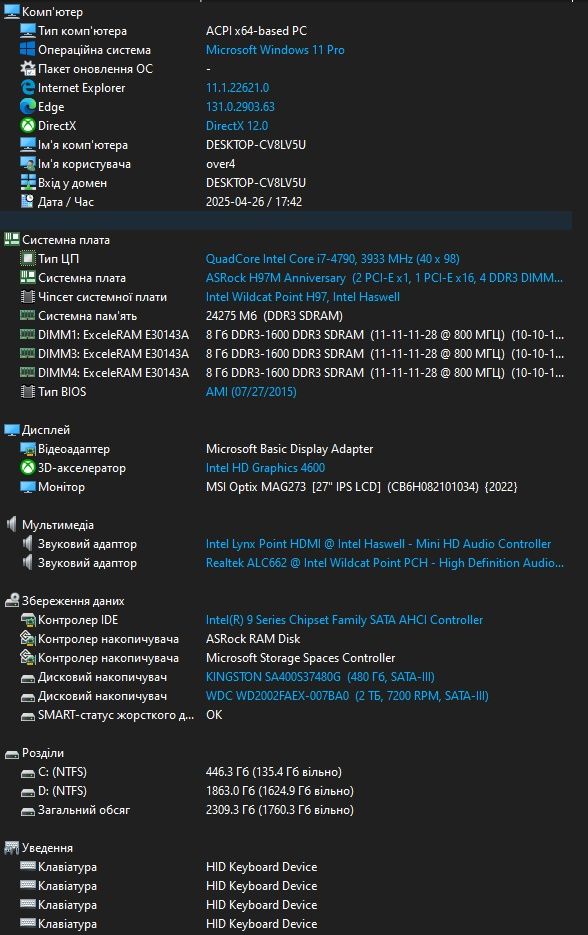
Task: Open the WDC WD2002FAEX-007BA0 link
Action: coord(347,696)
